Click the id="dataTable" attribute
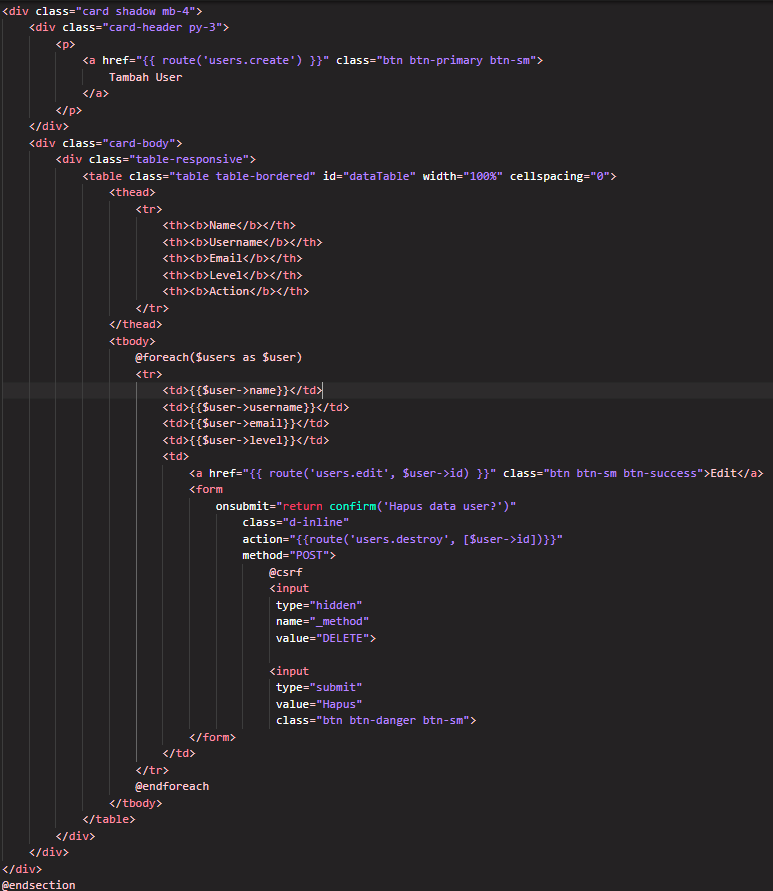Viewport: 773px width, 891px height. [369, 177]
